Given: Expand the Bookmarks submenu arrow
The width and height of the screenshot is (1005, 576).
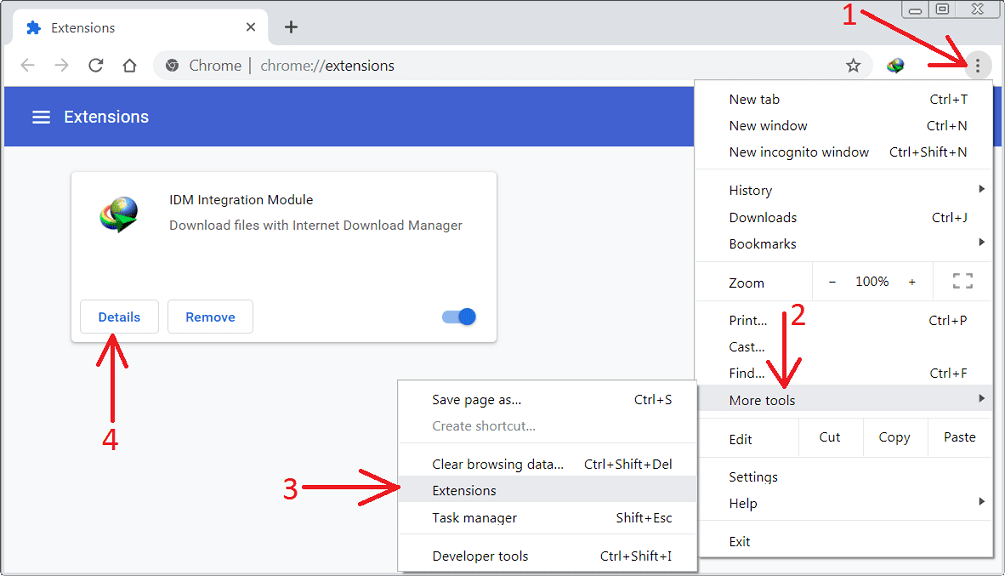Looking at the screenshot, I should click(x=981, y=243).
